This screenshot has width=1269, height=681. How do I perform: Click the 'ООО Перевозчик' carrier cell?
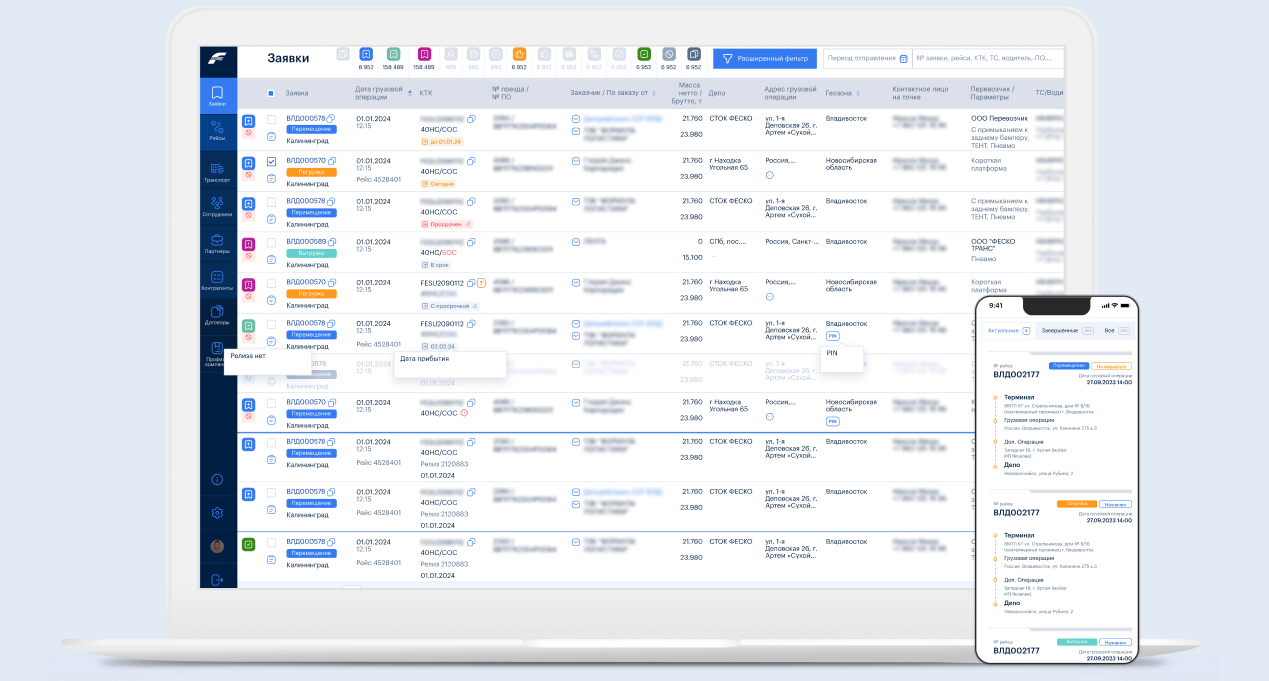1000,119
